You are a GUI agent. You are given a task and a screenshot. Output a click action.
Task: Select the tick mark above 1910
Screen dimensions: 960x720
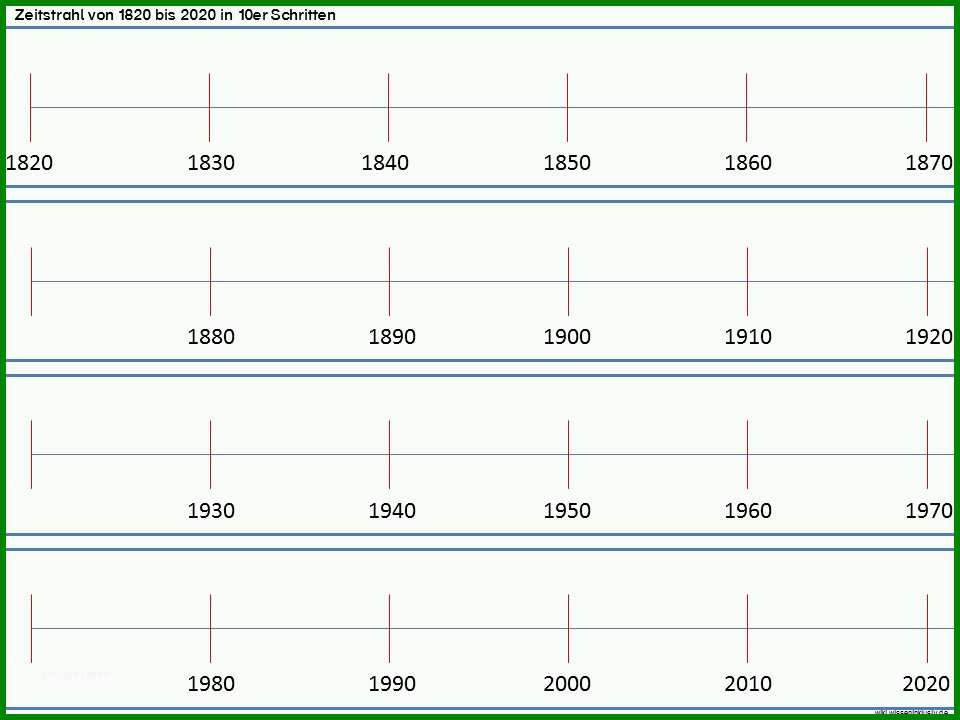point(748,282)
